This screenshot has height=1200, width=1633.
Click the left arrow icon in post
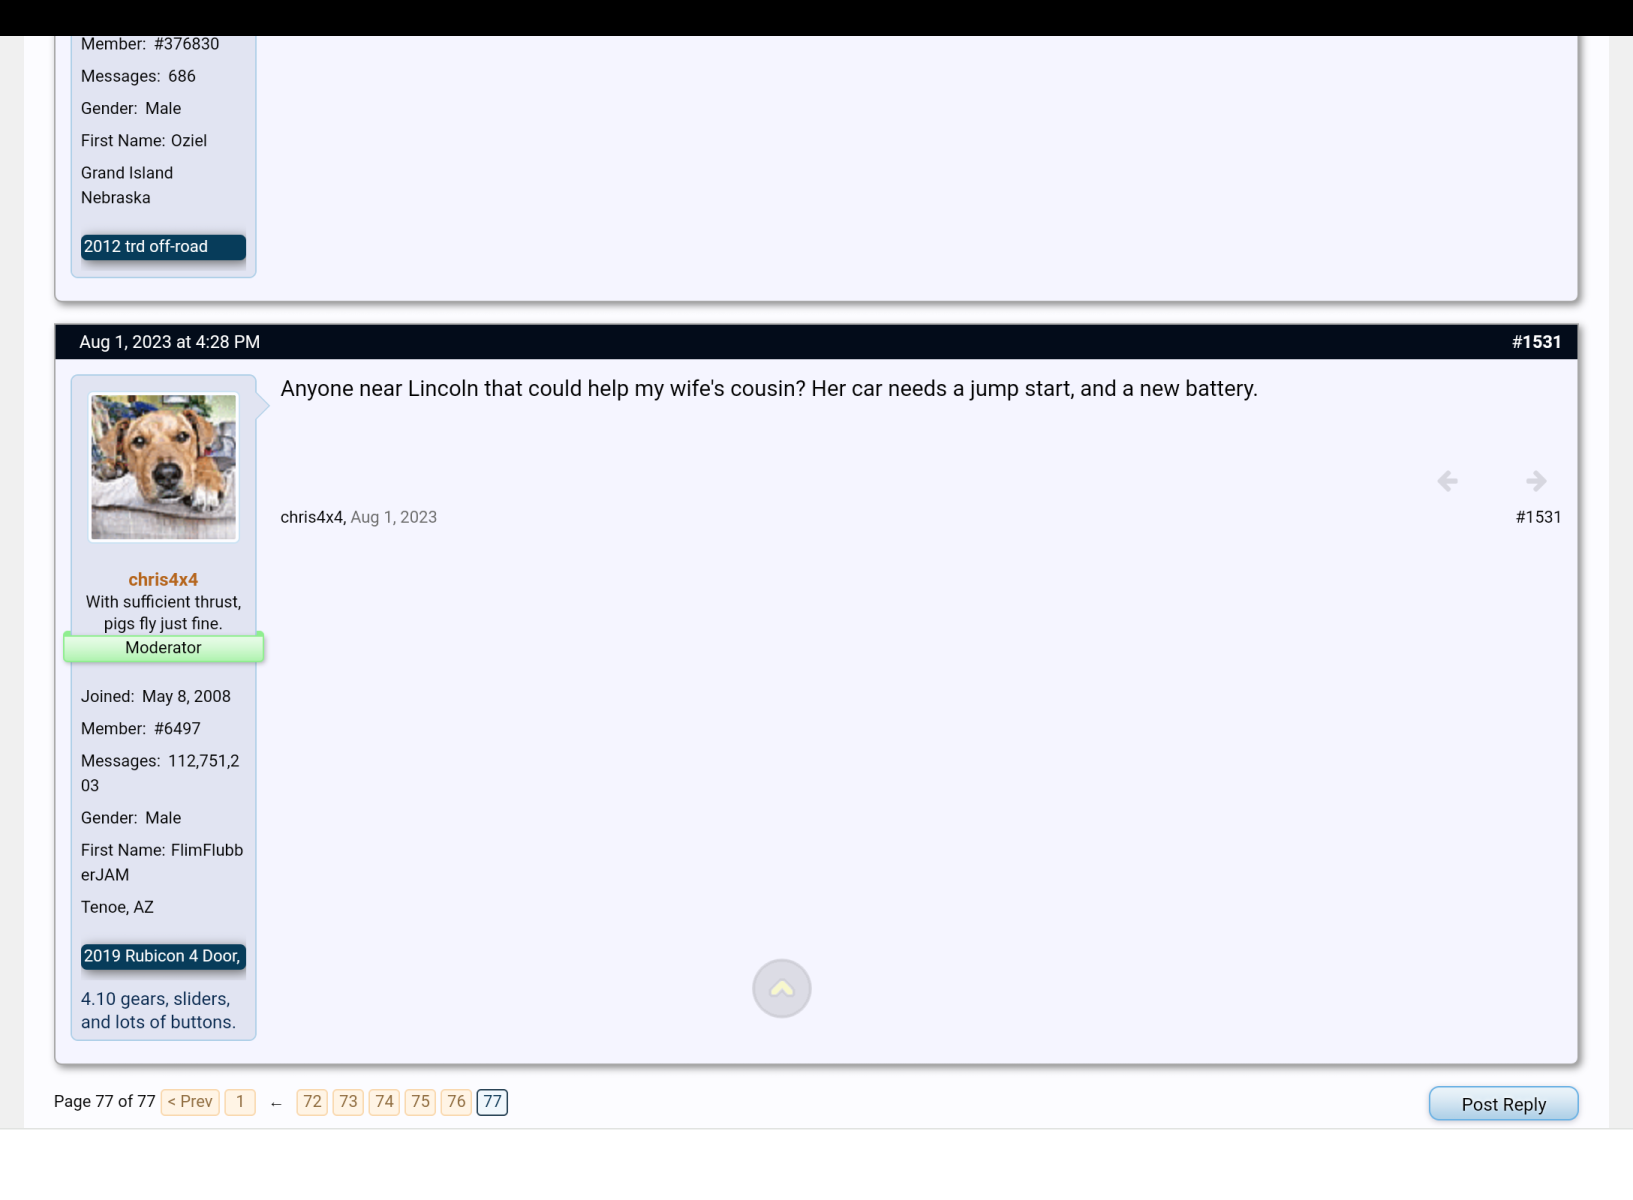[1447, 481]
